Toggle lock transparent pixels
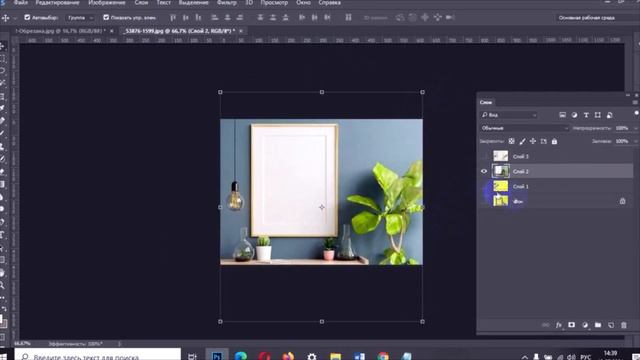This screenshot has height=360, width=640. point(511,141)
